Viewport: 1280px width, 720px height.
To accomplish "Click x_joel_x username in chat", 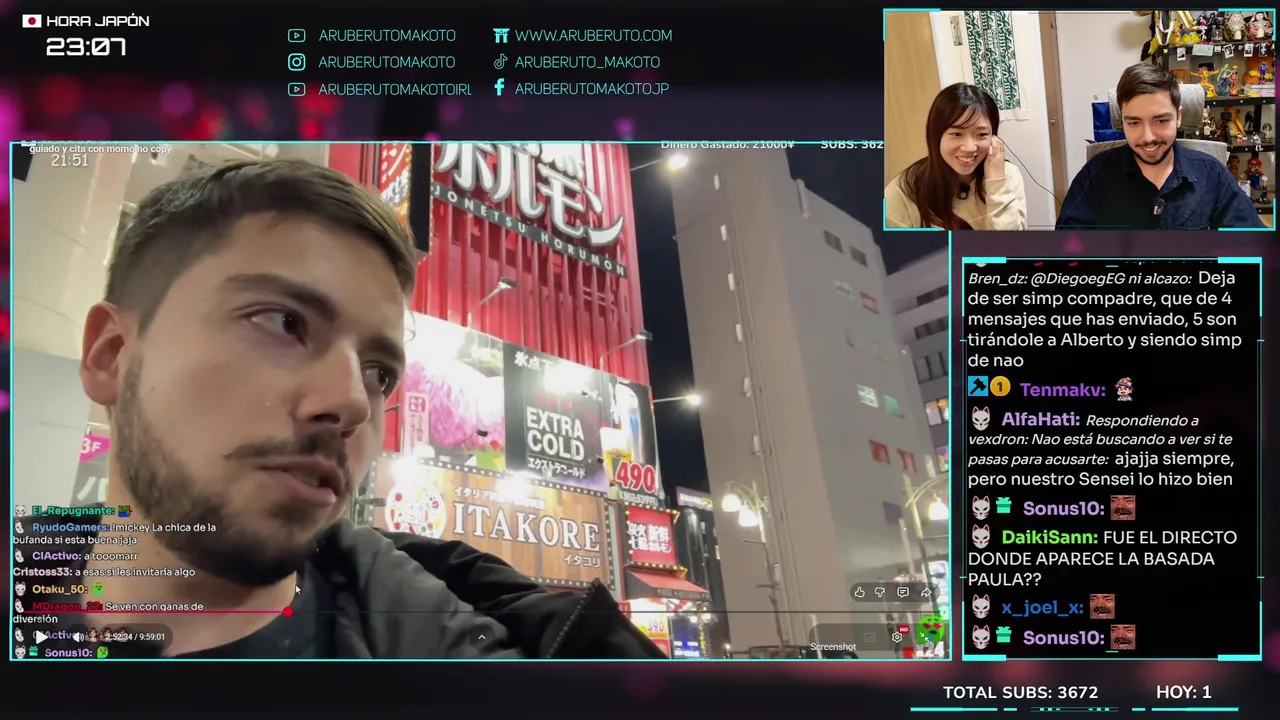I will pos(1042,608).
